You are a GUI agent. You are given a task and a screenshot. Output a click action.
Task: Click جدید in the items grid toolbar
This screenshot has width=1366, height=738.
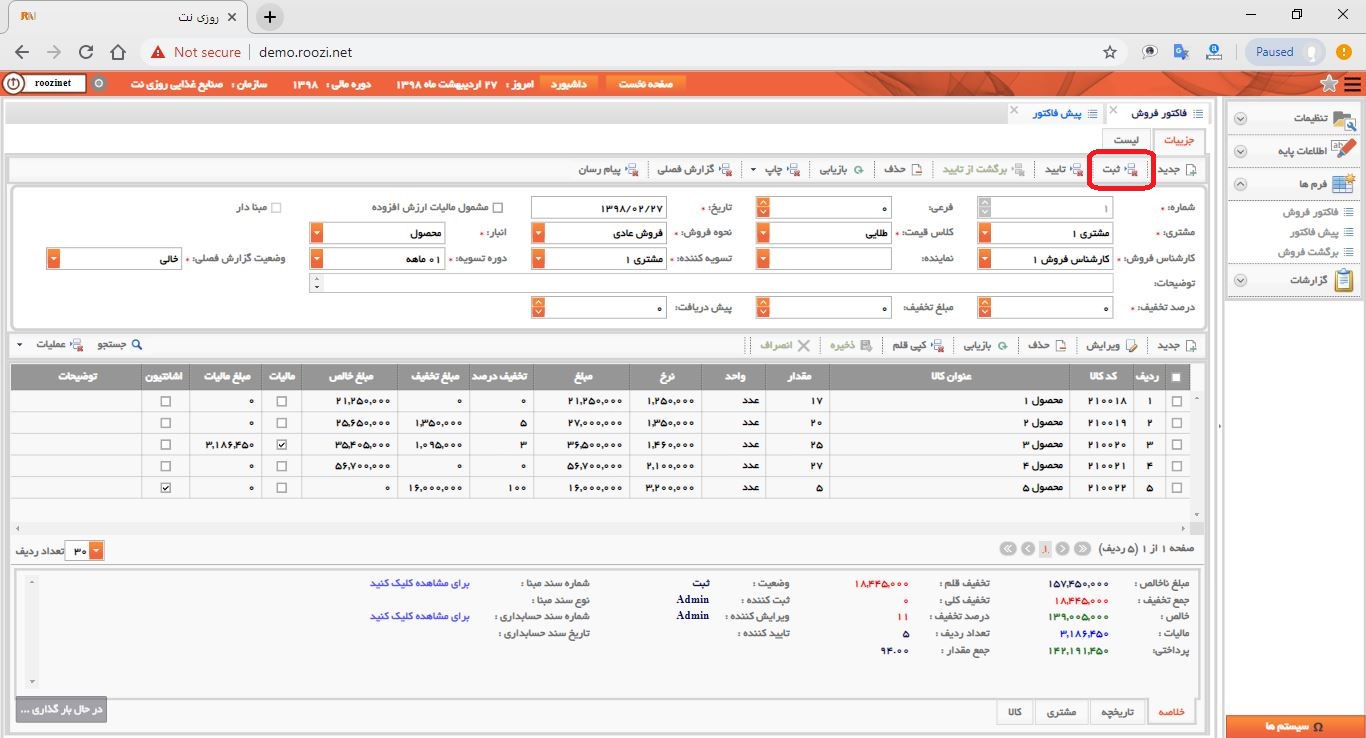(1177, 345)
